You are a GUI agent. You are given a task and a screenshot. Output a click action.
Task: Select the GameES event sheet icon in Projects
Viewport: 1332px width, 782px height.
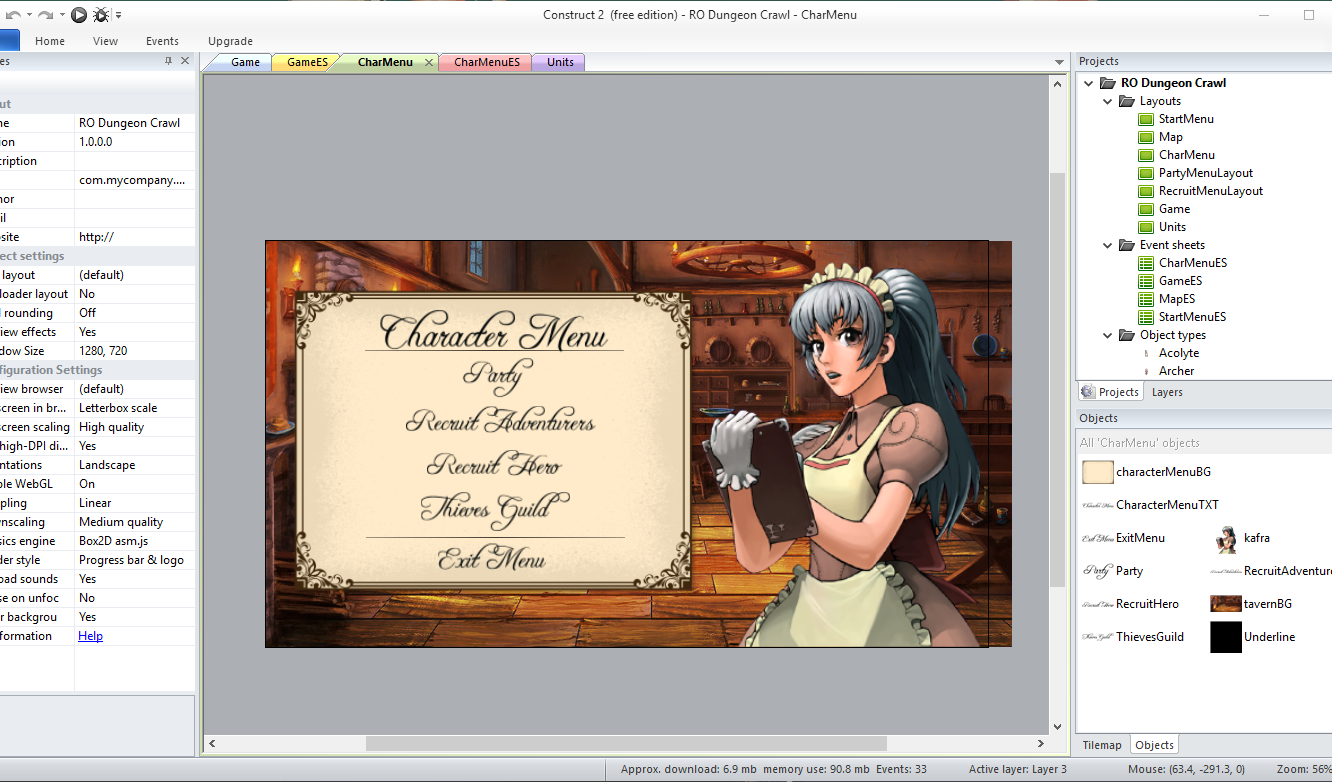point(1146,281)
